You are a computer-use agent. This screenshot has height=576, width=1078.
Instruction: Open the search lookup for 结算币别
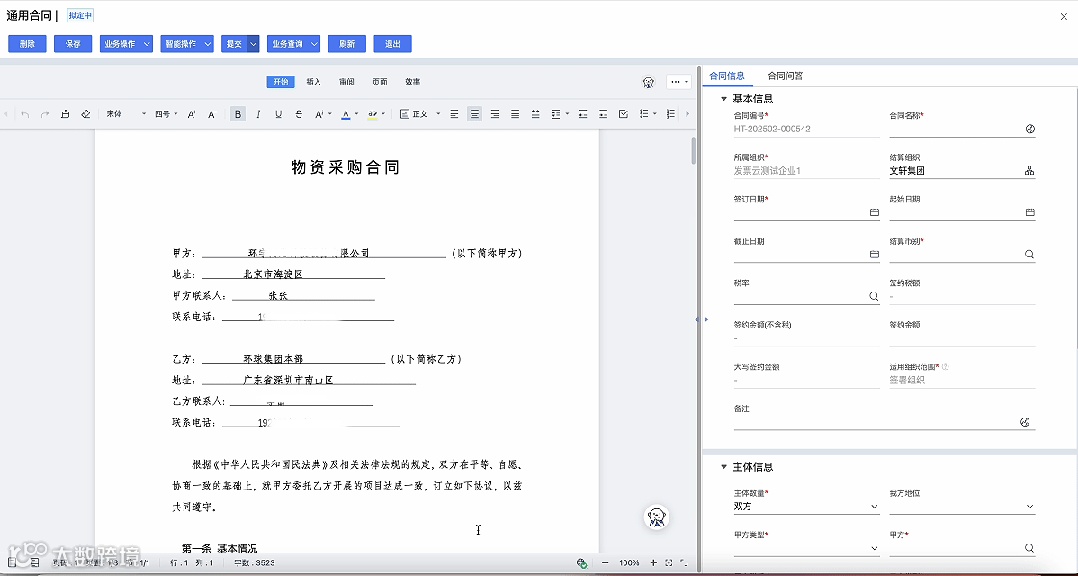[x=1030, y=254]
